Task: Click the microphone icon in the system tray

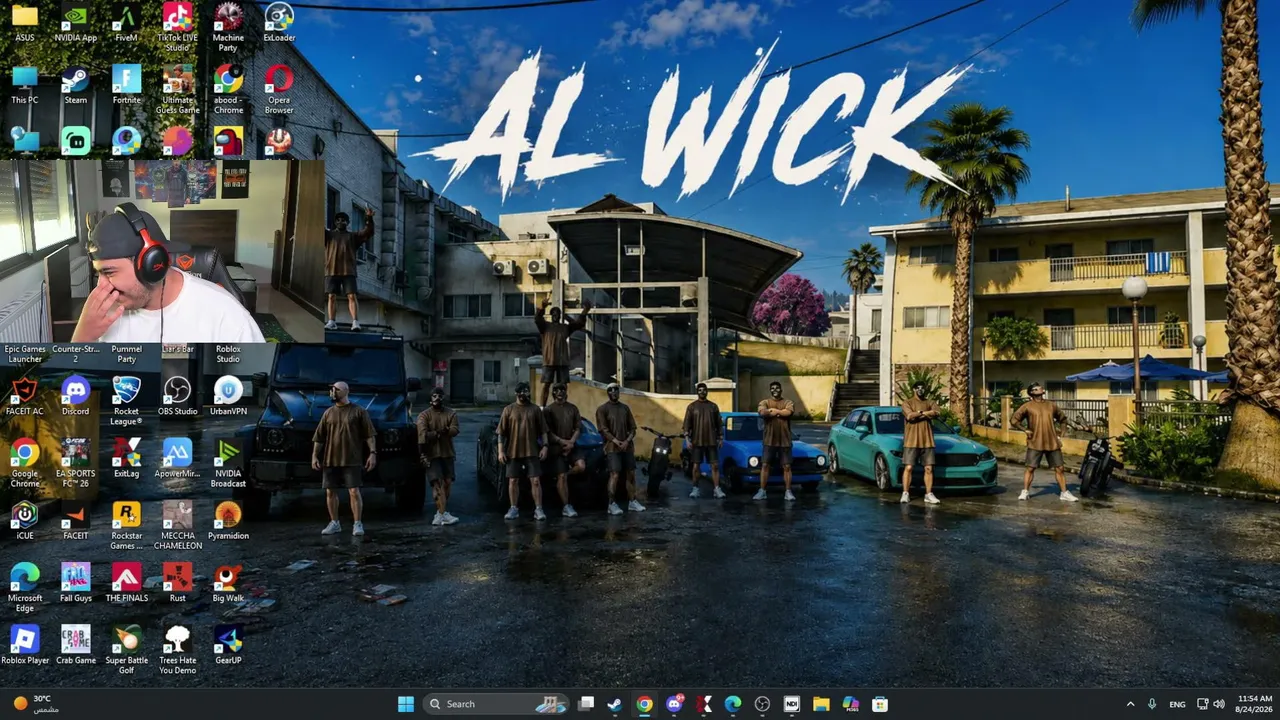Action: pos(1153,704)
